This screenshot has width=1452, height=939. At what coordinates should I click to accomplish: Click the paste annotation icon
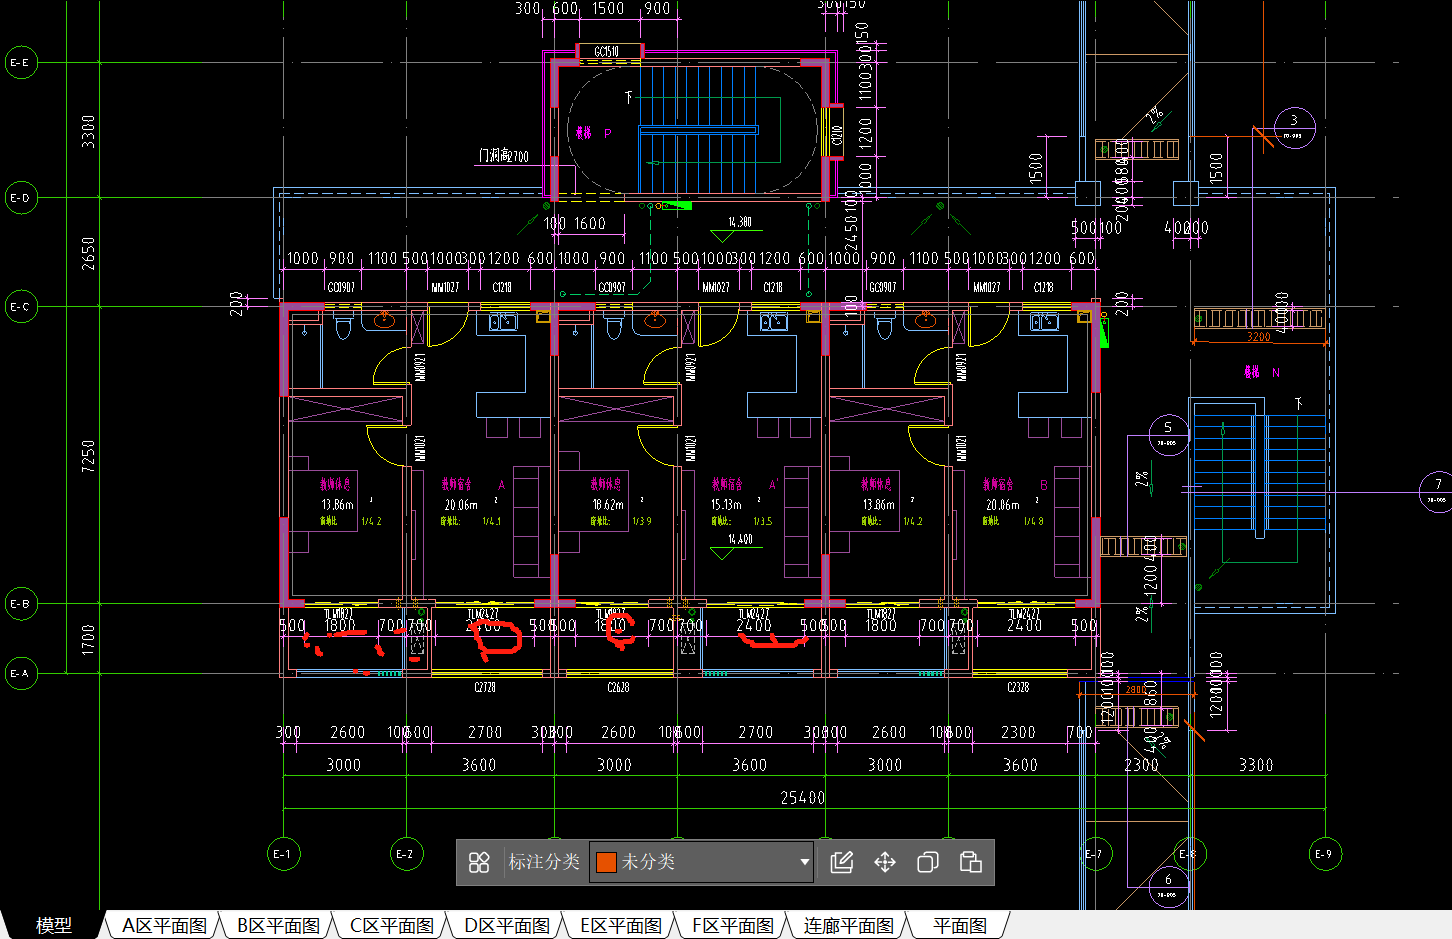(x=970, y=862)
